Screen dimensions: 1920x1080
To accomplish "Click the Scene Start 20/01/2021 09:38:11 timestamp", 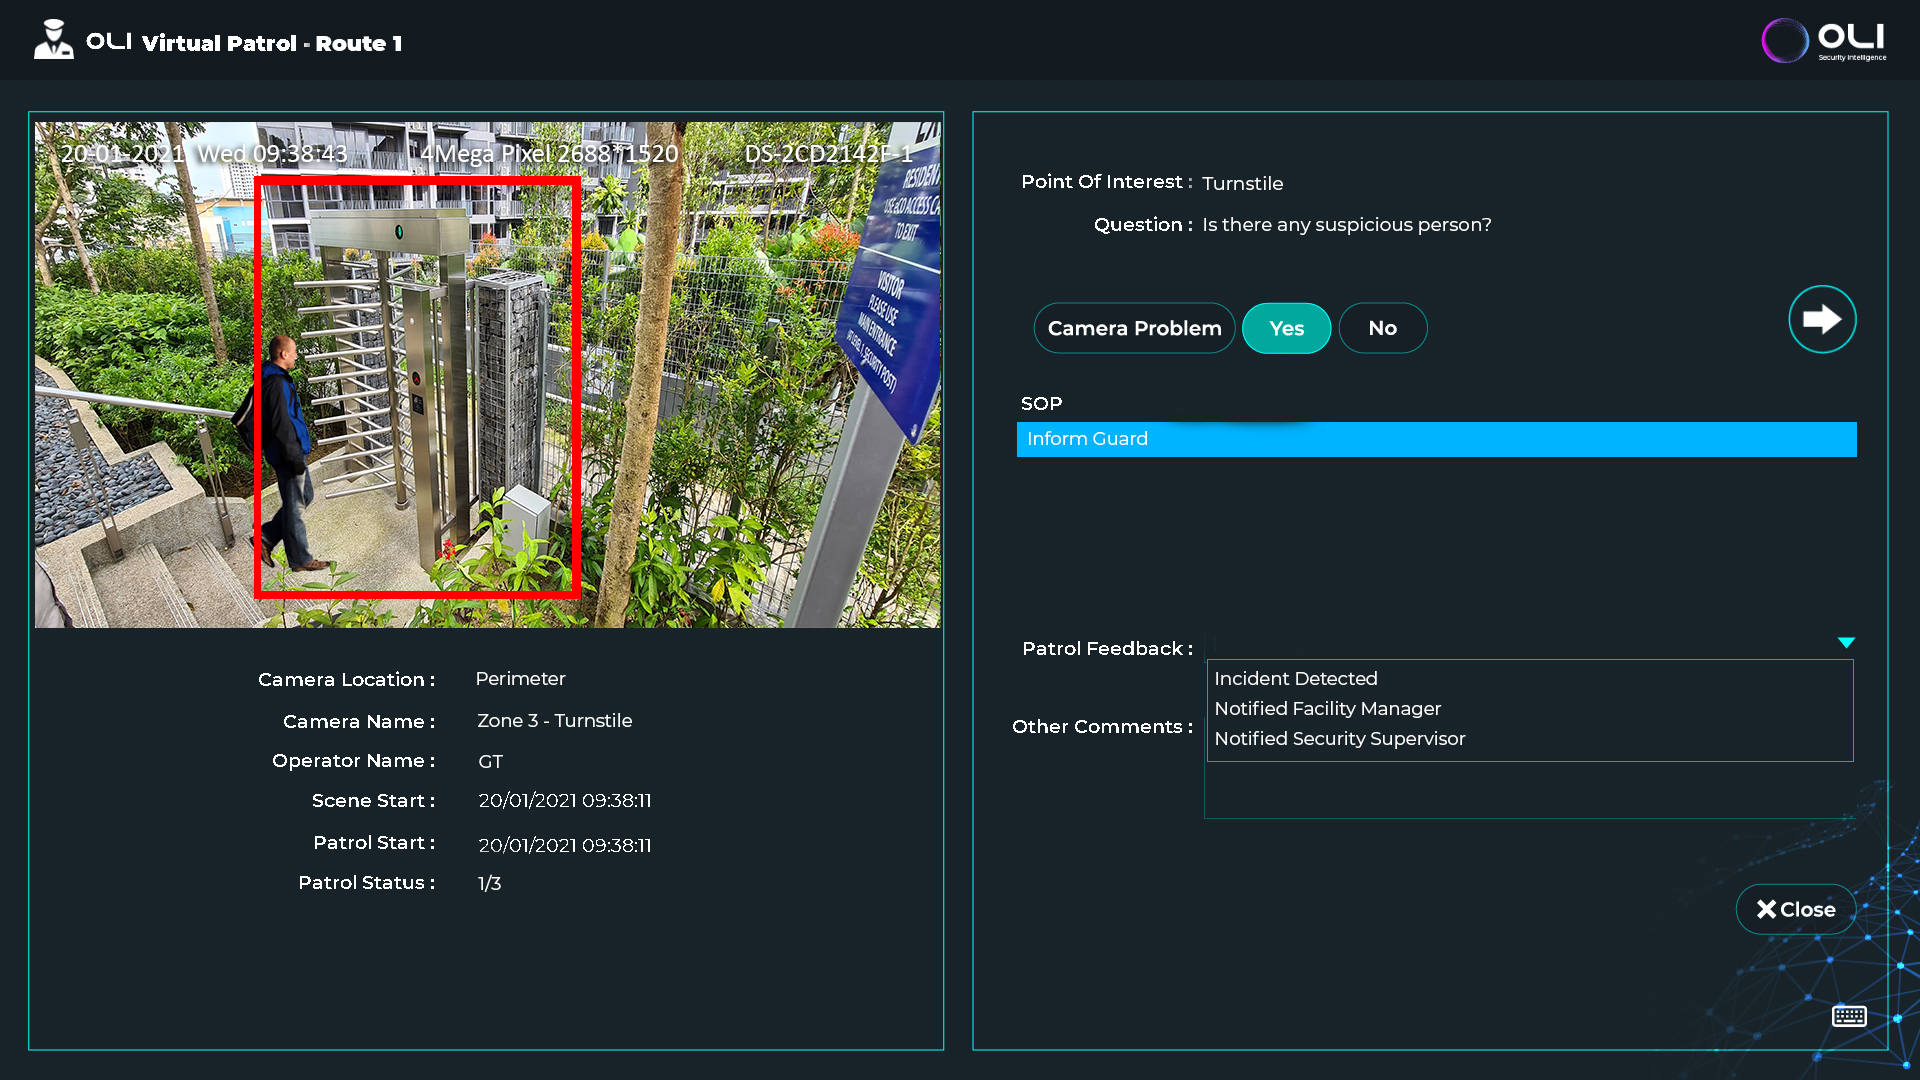I will (564, 800).
